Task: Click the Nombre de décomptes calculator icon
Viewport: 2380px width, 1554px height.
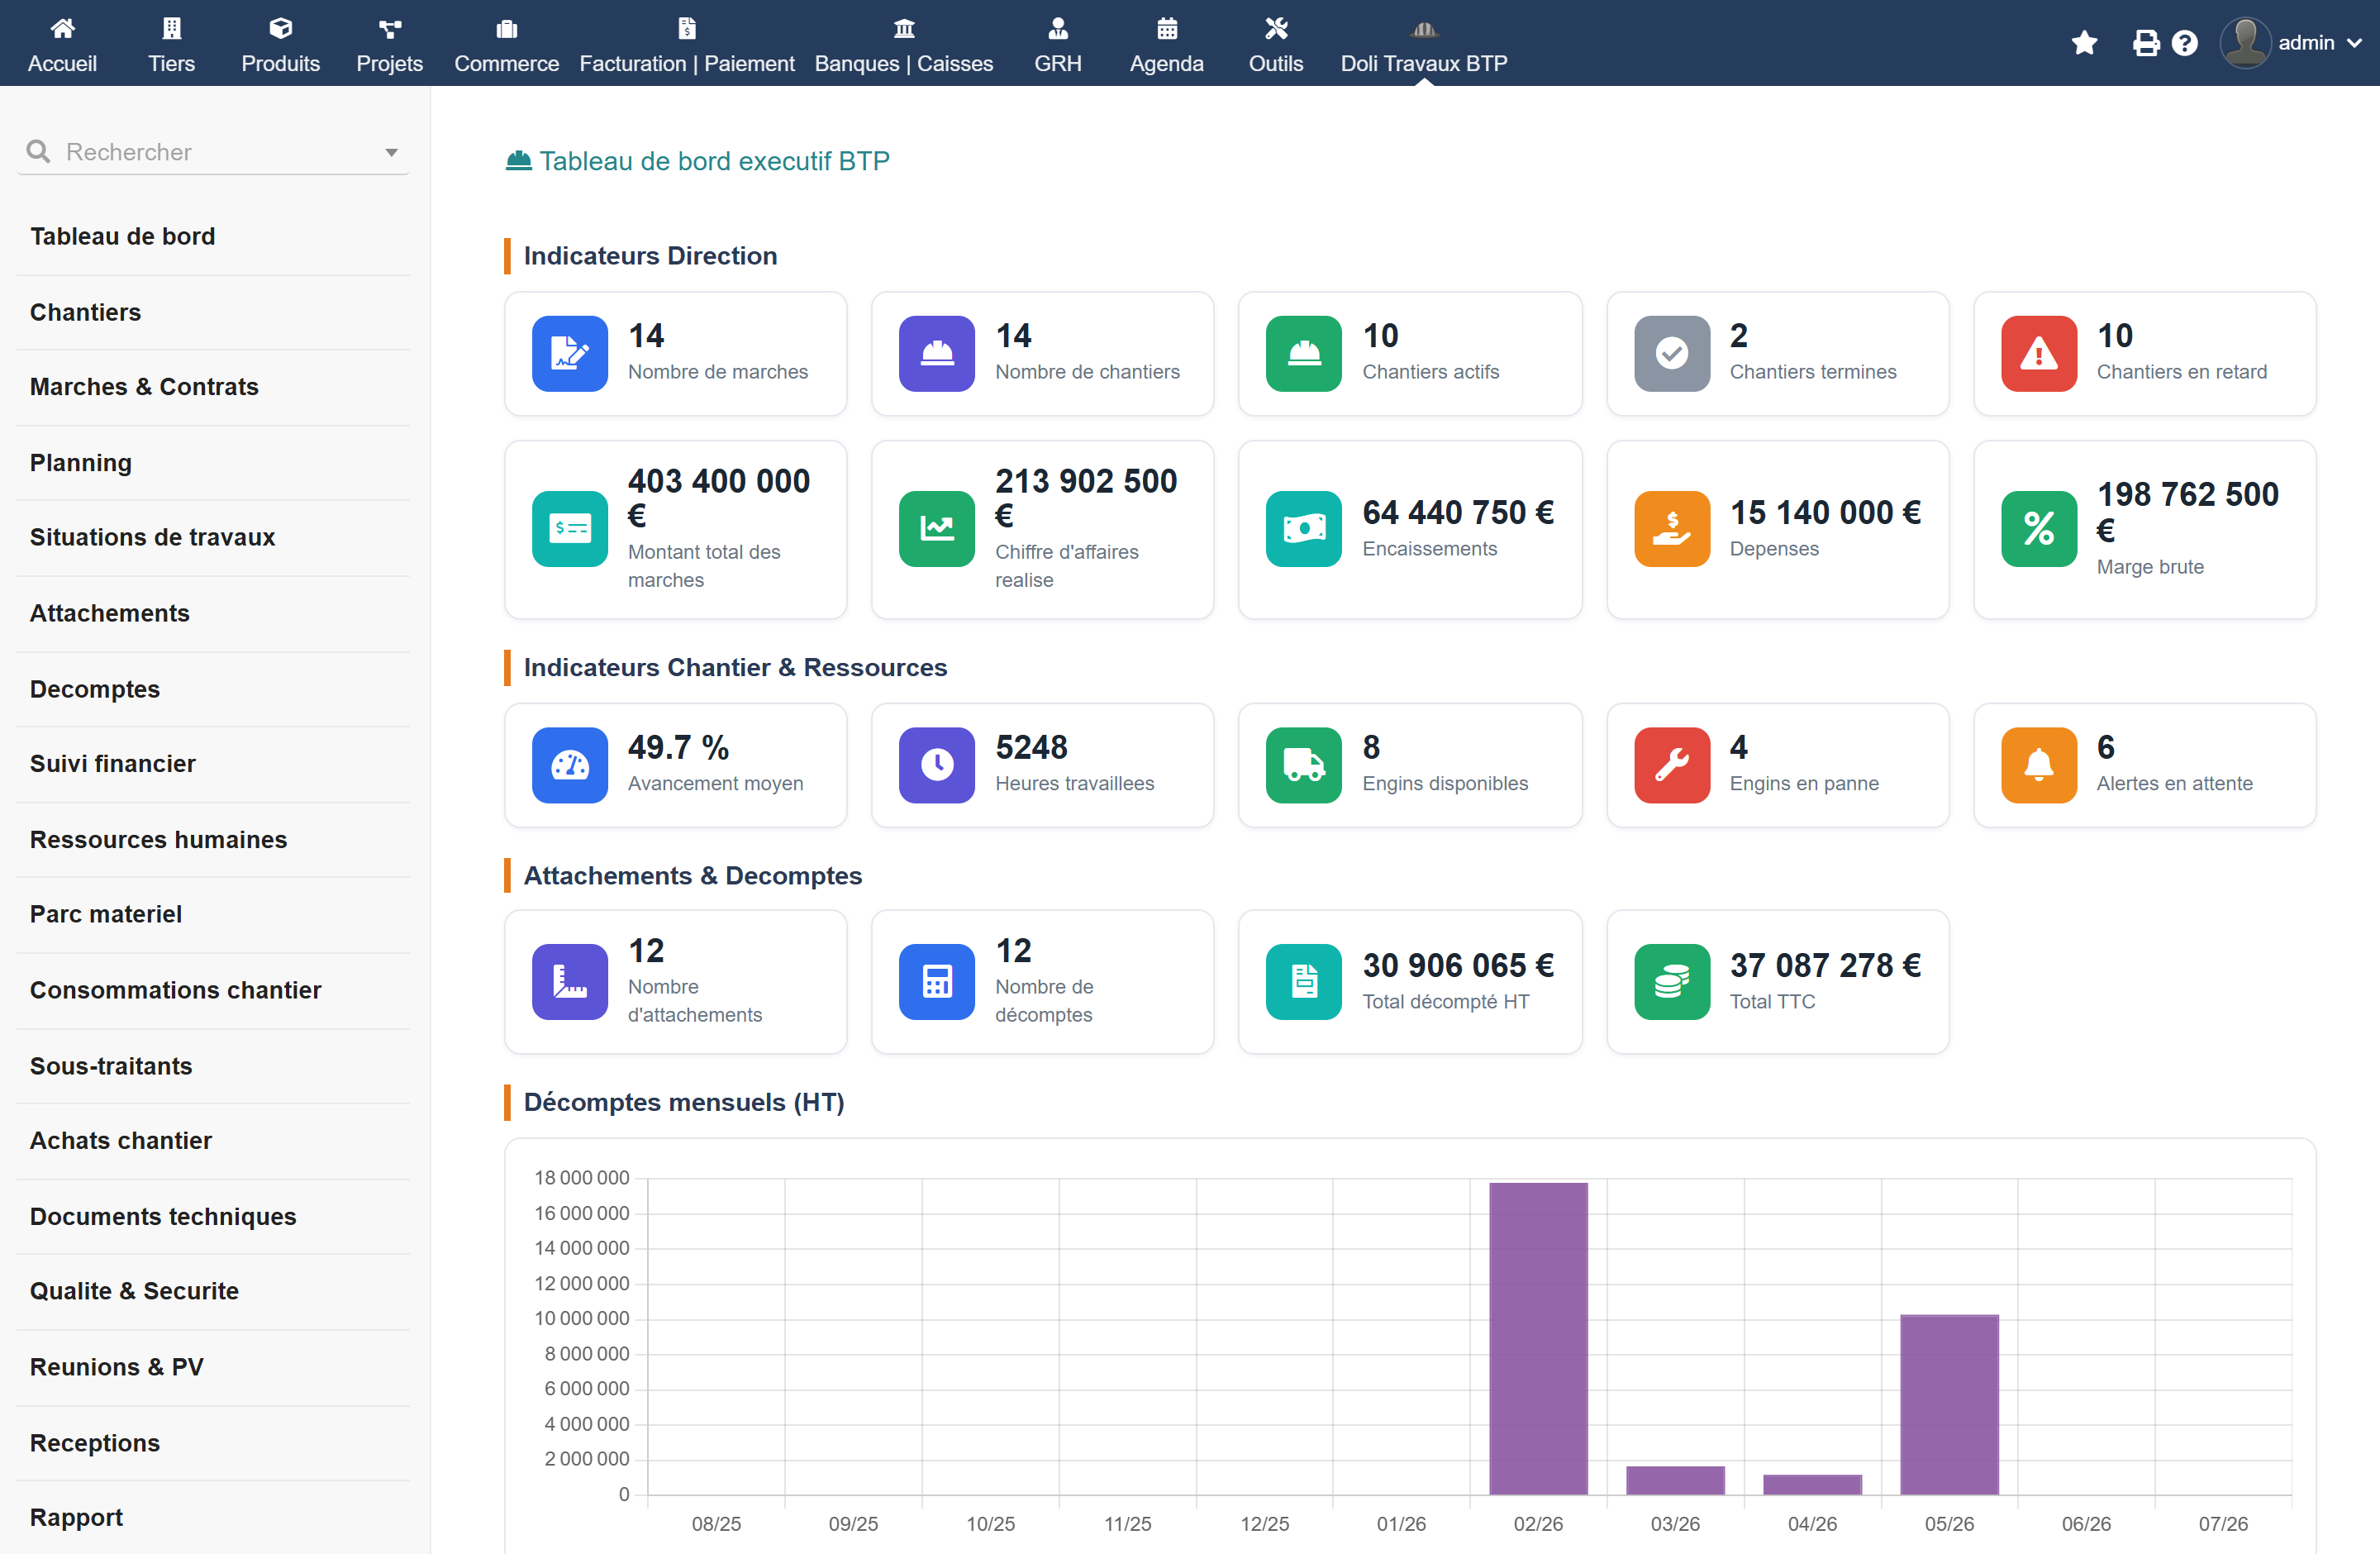Action: [x=936, y=981]
